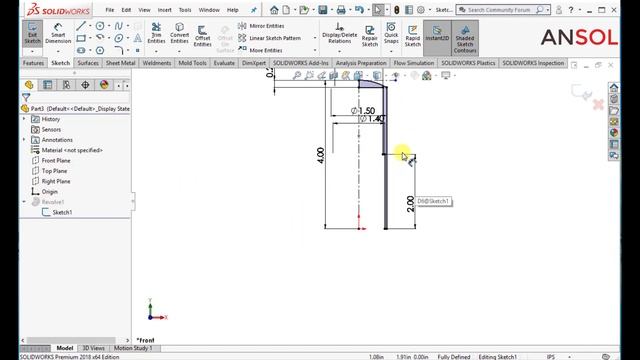Screen dimensions: 640x360
Task: Click the Print icon
Action: [341, 10]
